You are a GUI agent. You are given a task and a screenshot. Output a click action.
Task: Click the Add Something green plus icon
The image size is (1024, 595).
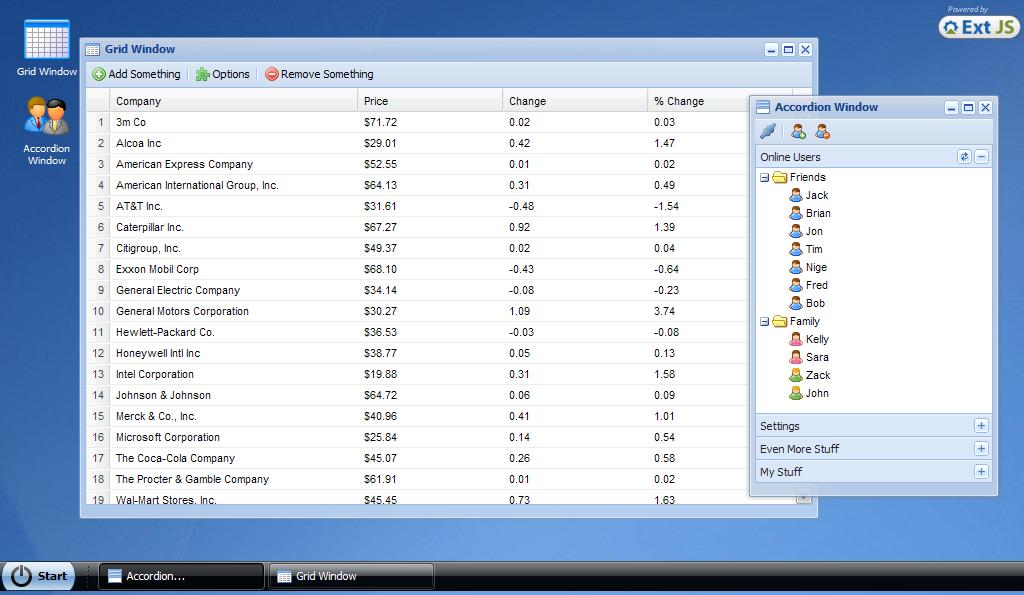click(97, 74)
